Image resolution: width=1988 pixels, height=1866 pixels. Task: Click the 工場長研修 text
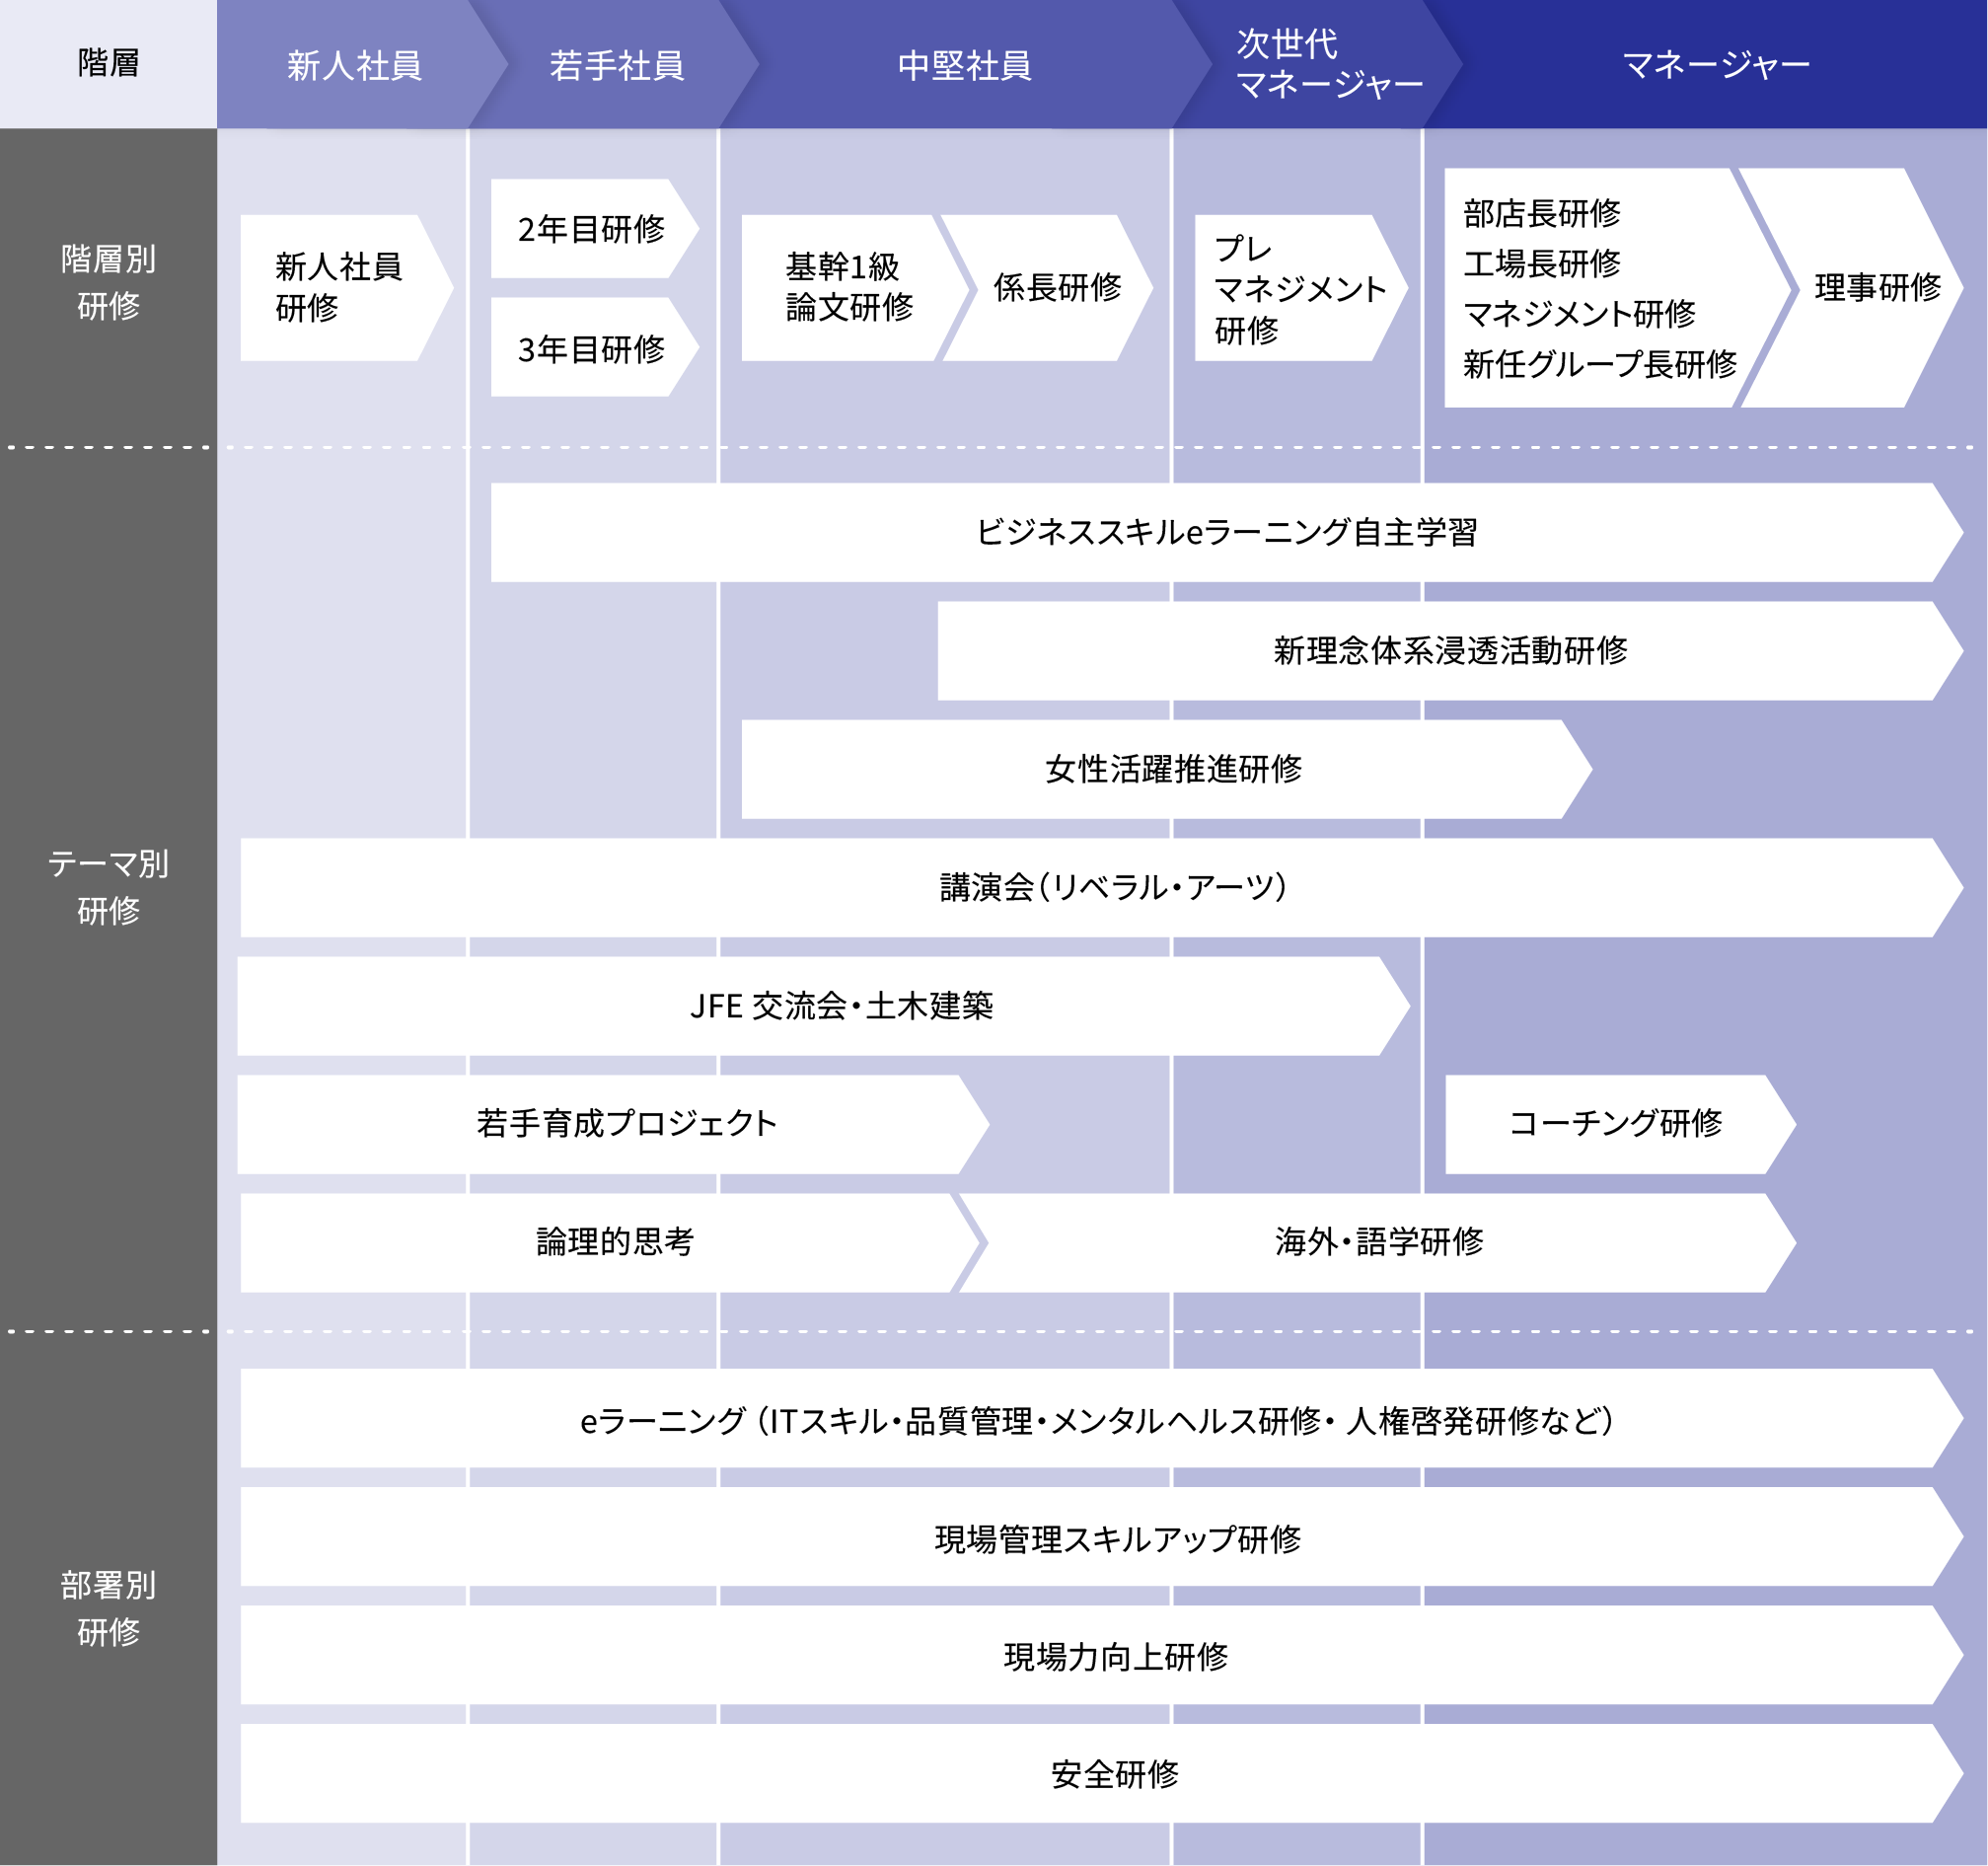tap(1542, 263)
